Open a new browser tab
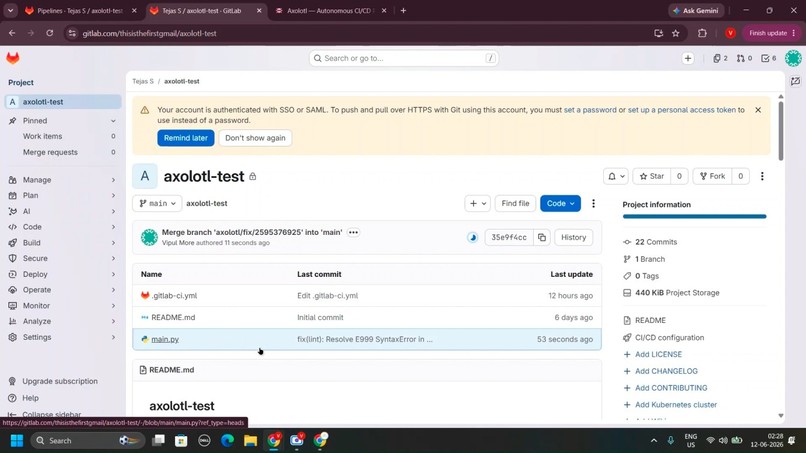Viewport: 806px width, 453px height. pos(403,10)
